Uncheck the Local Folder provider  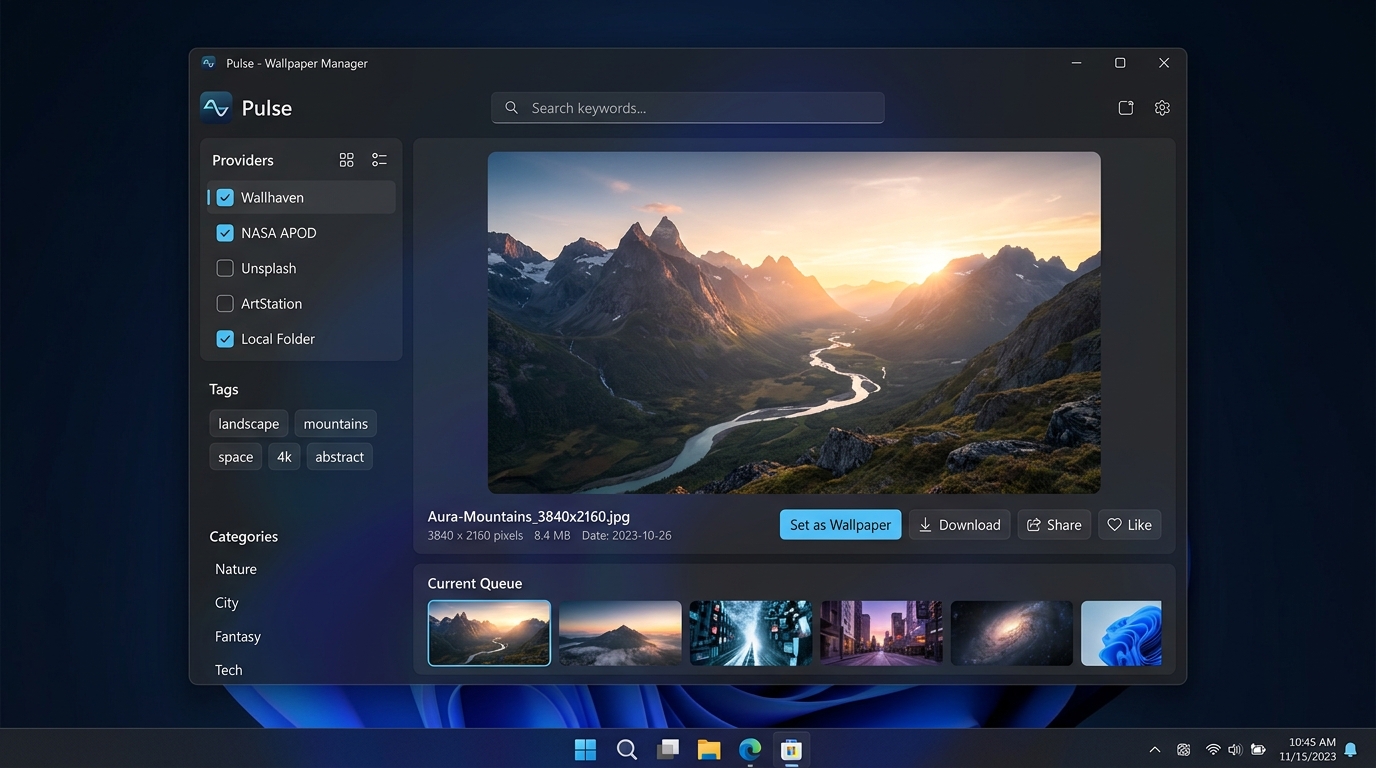[225, 339]
